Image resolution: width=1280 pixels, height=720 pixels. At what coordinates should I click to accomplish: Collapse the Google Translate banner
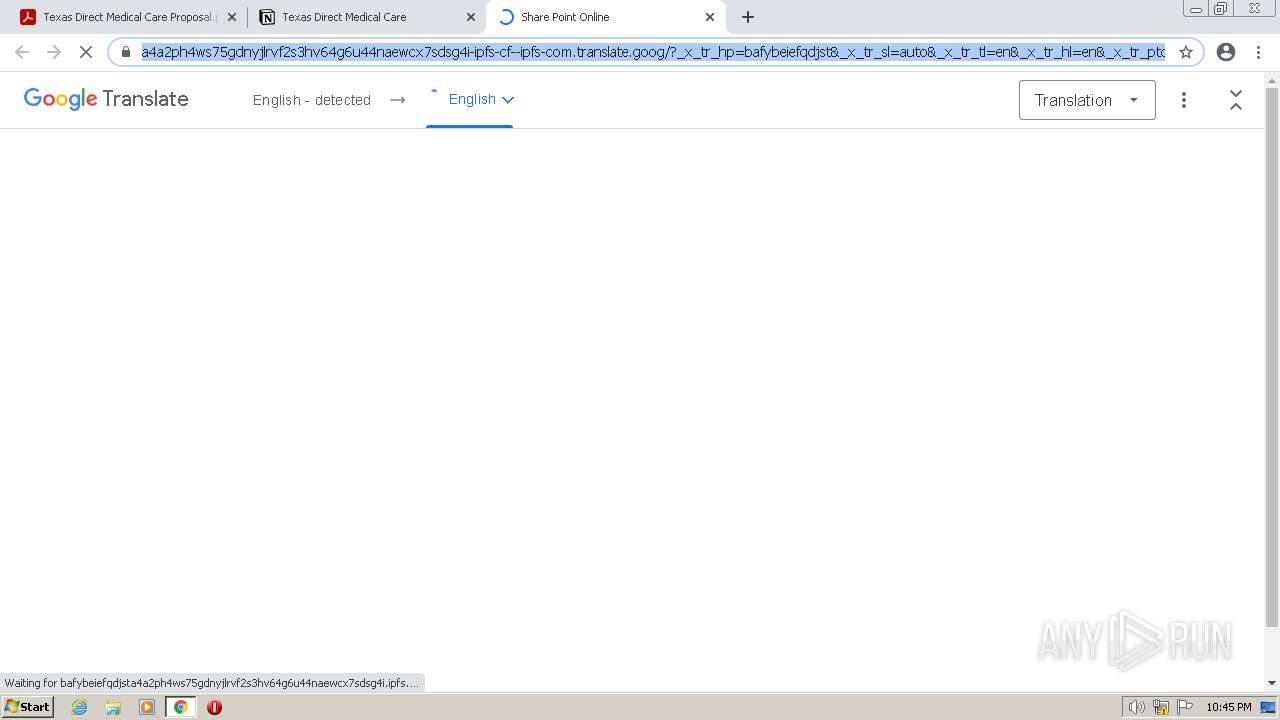click(x=1236, y=100)
